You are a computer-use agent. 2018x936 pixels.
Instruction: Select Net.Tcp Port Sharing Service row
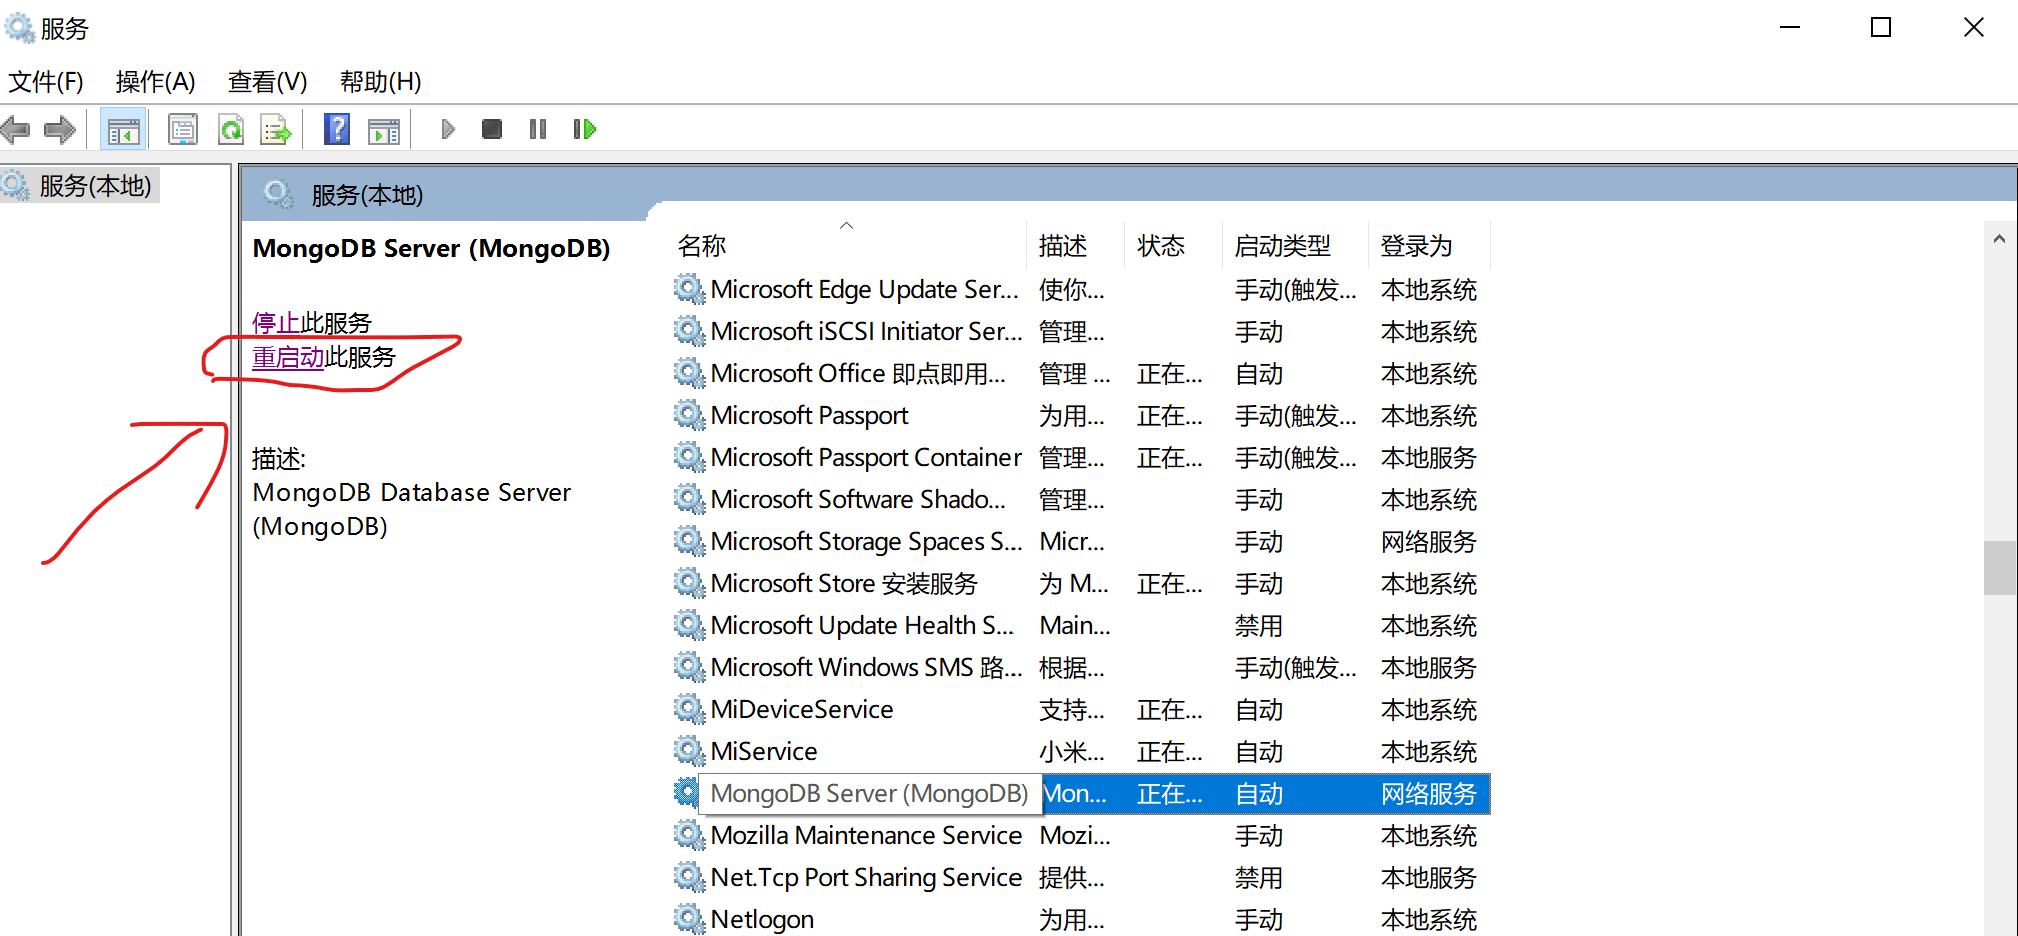(x=1081, y=878)
